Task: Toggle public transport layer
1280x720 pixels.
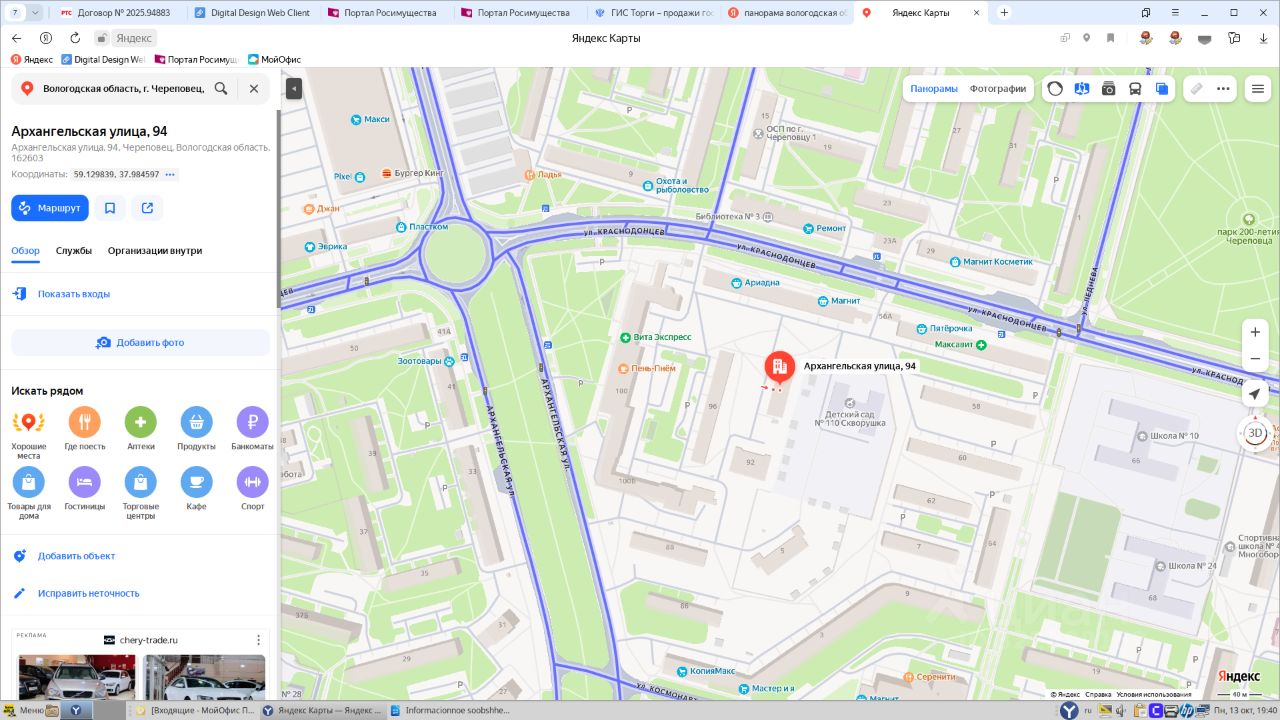Action: (x=1135, y=88)
